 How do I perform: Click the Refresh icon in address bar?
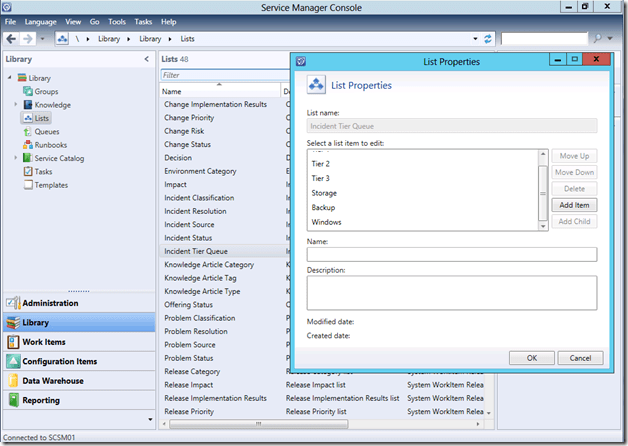click(x=488, y=39)
